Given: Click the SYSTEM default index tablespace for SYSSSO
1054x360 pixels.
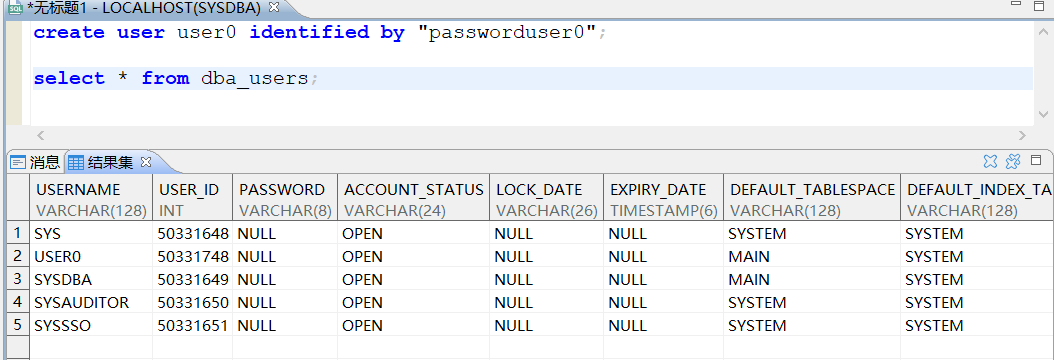Looking at the screenshot, I should tap(977, 325).
